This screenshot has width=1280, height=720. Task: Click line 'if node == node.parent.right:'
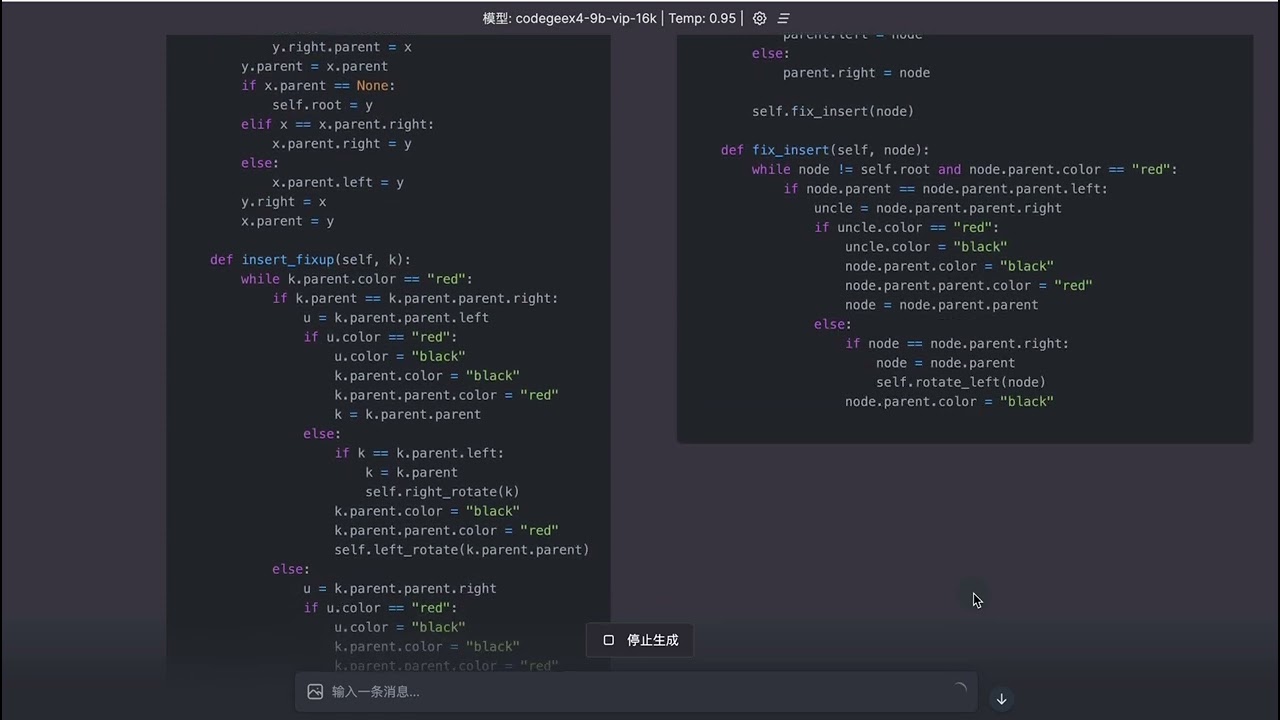[x=957, y=343]
